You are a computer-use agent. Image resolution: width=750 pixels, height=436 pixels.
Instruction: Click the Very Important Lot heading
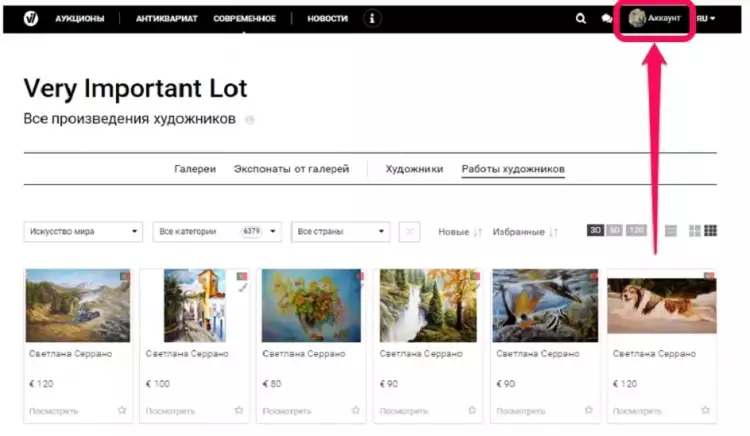point(135,89)
